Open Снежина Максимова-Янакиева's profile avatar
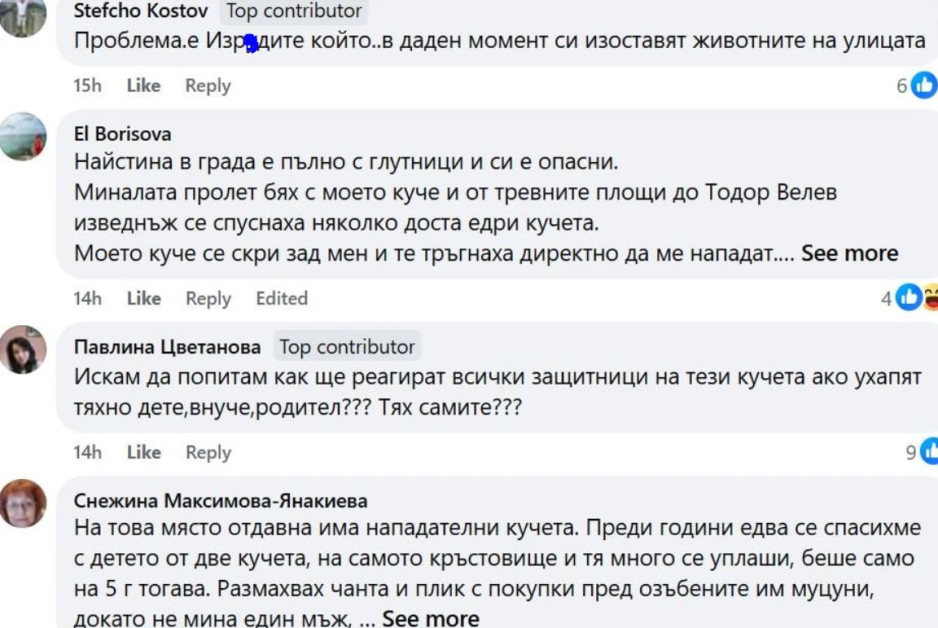This screenshot has height=628, width=938. click(x=22, y=503)
